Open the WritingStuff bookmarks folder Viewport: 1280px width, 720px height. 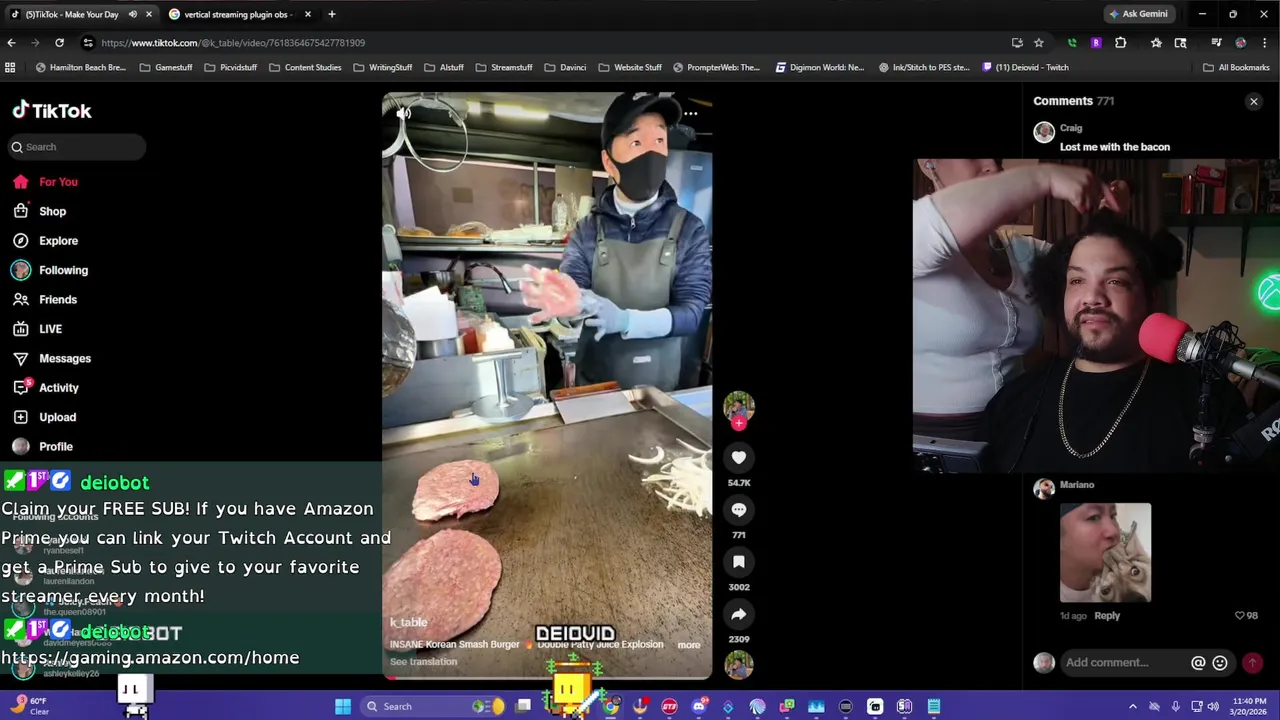pos(382,68)
